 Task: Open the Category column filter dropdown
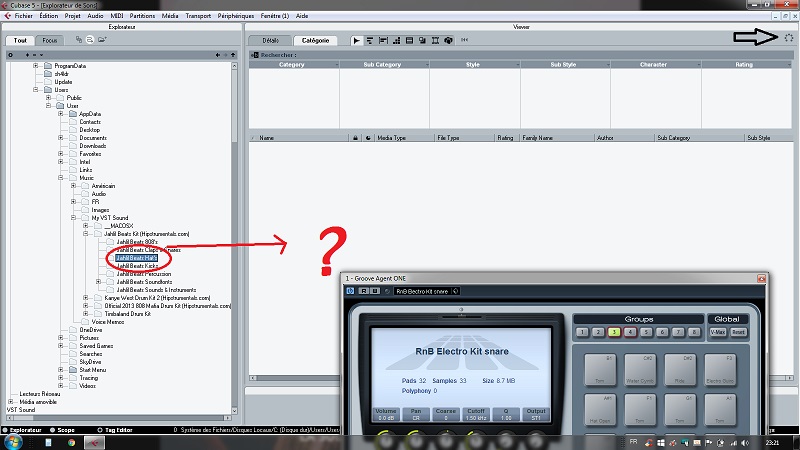[294, 64]
